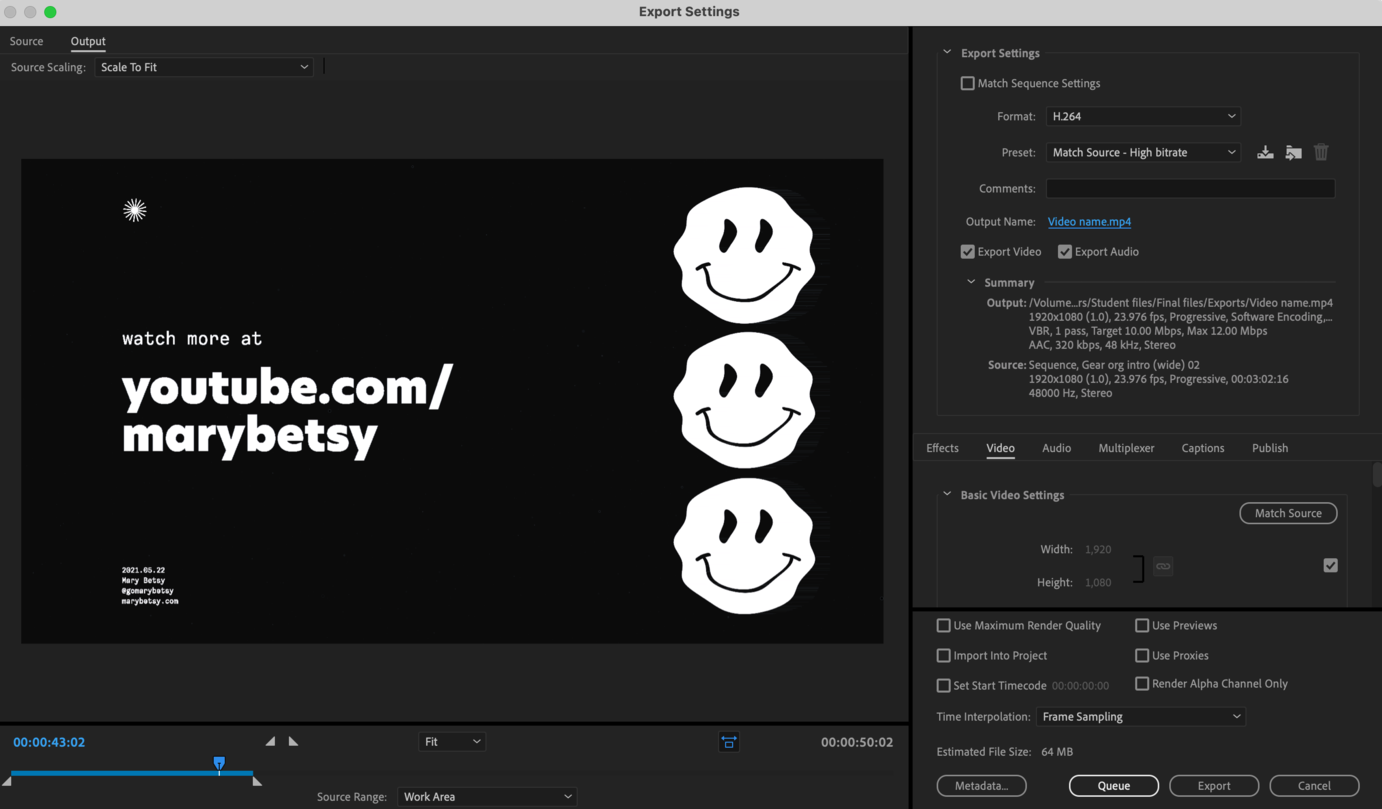
Task: Toggle aspect ratio correction icon
Action: 729,741
